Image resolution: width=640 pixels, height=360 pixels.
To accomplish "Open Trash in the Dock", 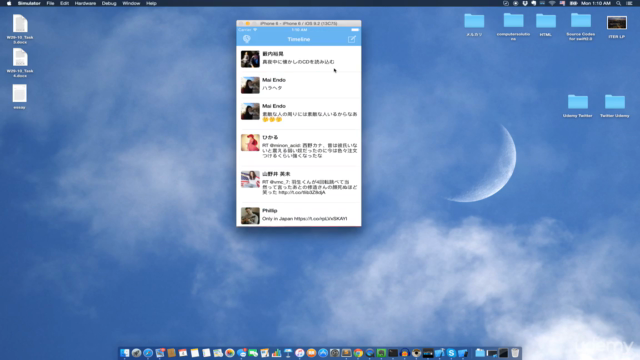I will (515, 353).
